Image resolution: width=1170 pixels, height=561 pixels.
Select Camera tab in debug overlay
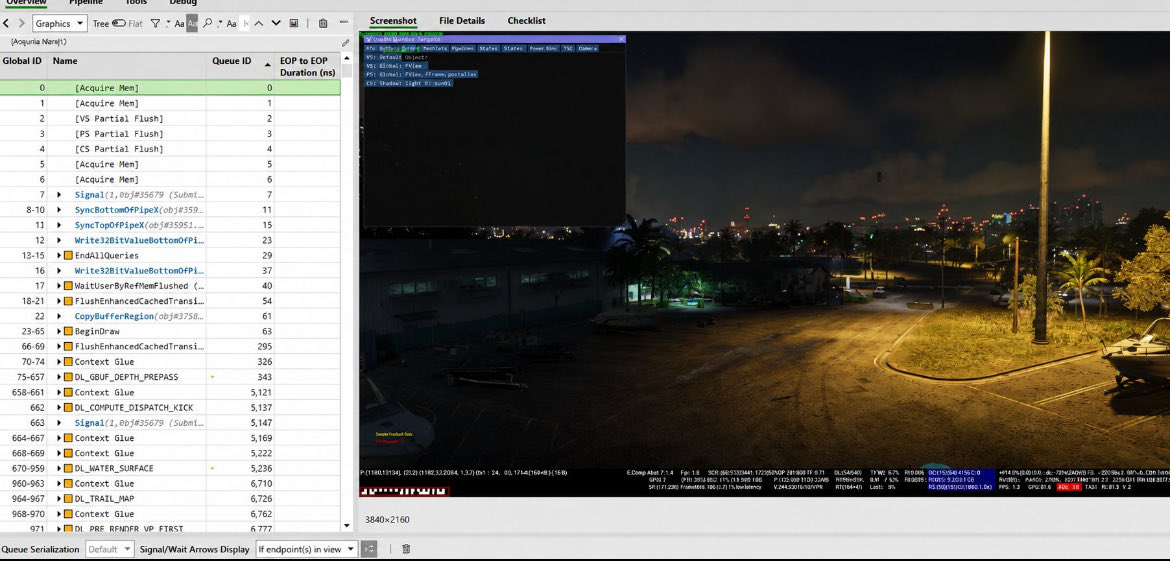(x=587, y=48)
